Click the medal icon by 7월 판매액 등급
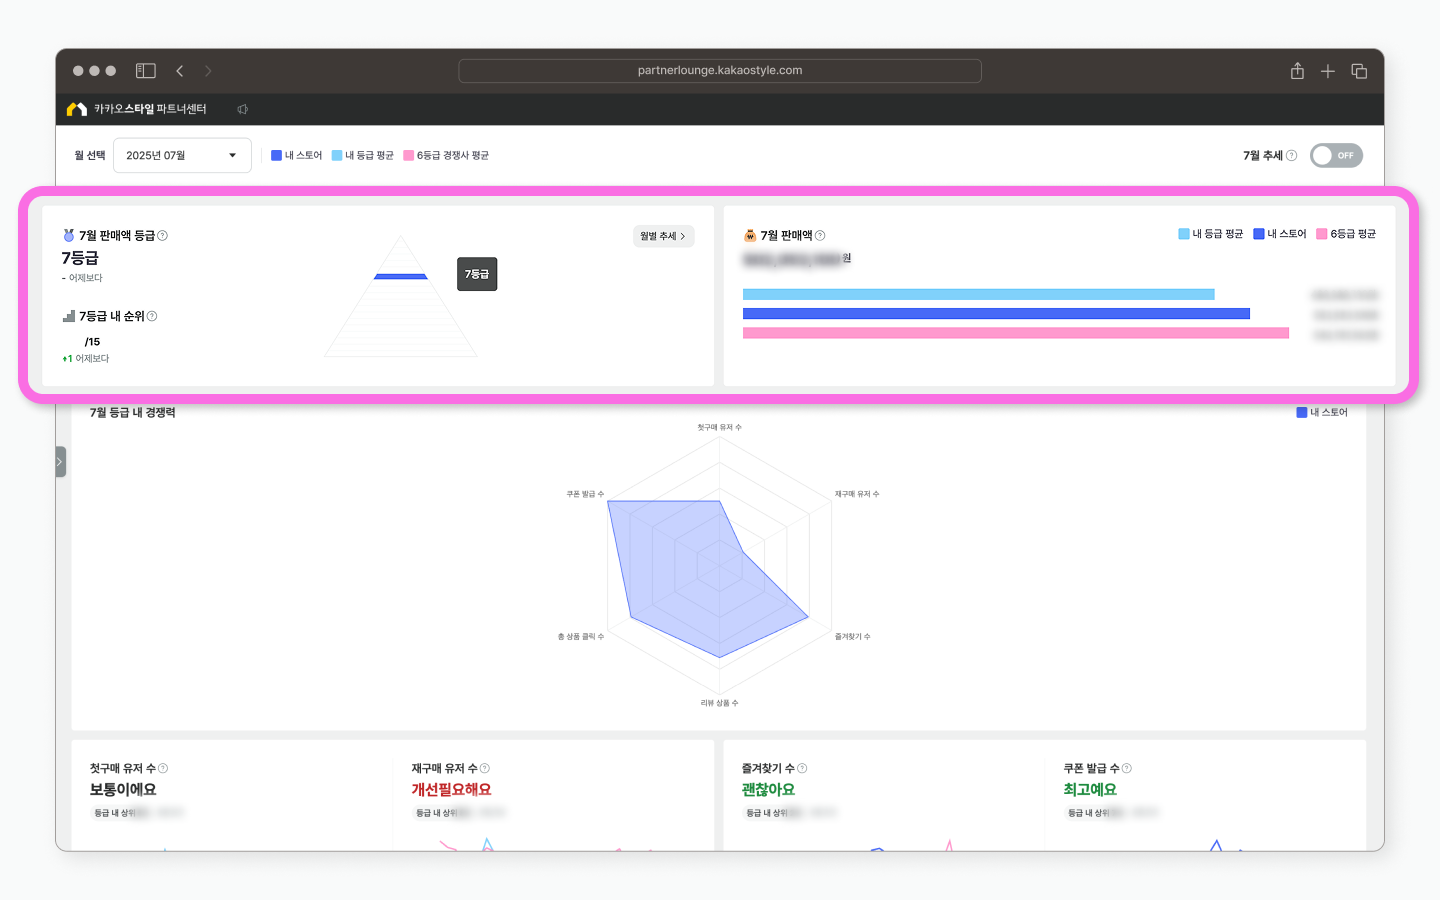The image size is (1440, 900). (69, 235)
